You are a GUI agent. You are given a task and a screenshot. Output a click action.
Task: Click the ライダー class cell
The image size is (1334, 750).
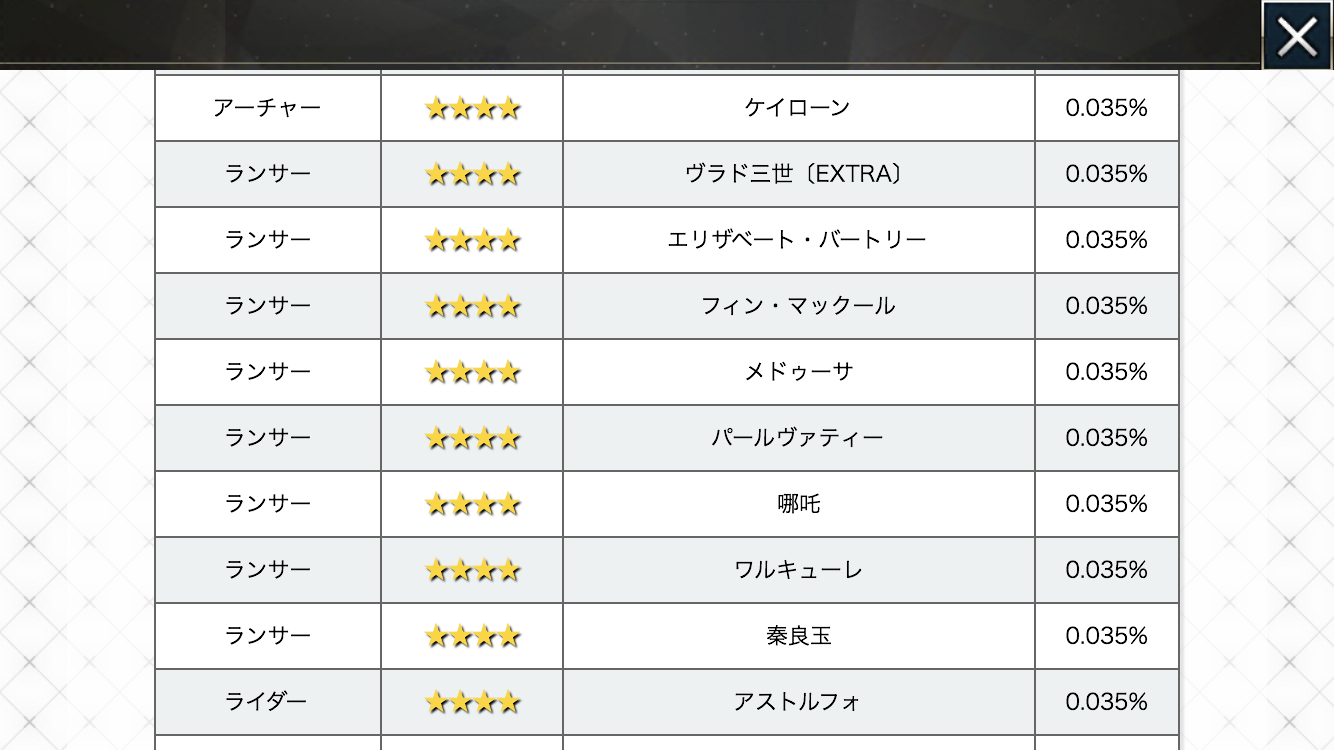click(267, 702)
